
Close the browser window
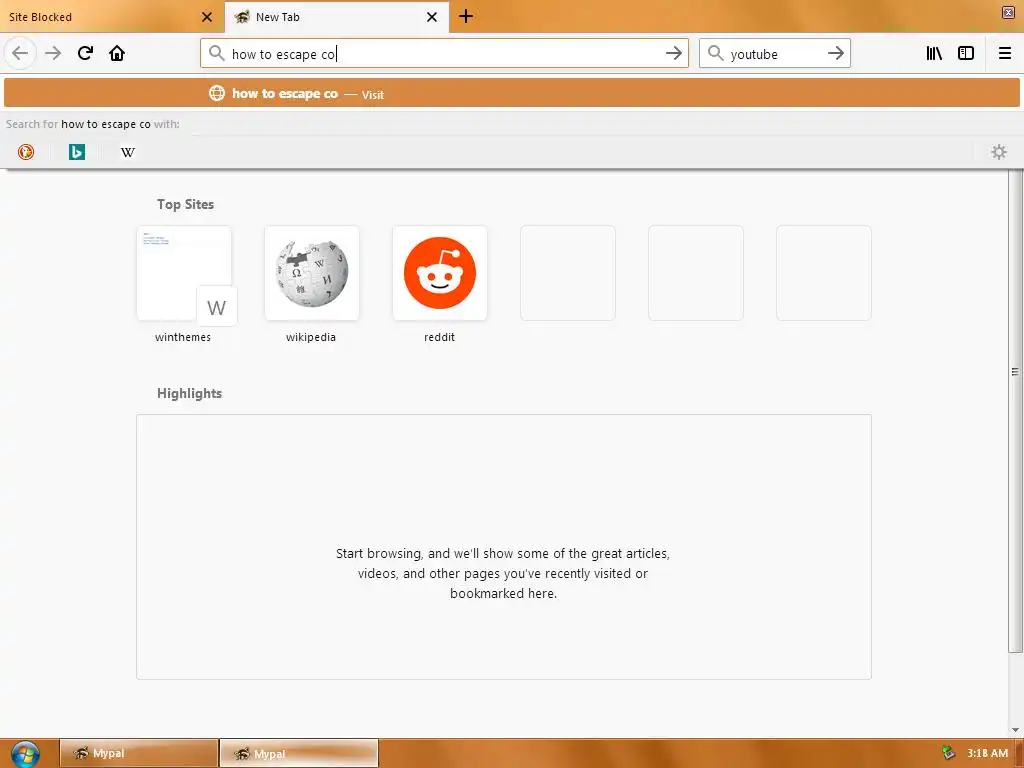click(x=1008, y=12)
